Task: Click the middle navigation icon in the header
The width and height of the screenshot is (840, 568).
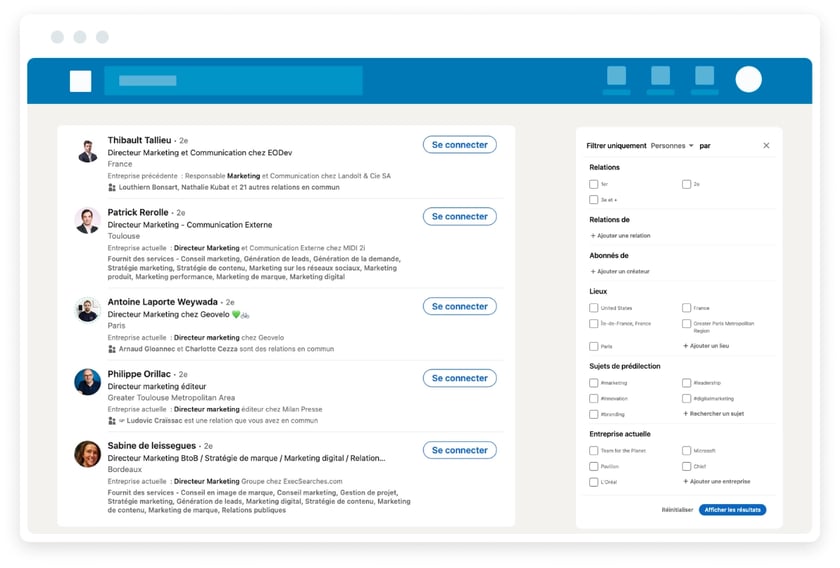Action: click(x=660, y=76)
